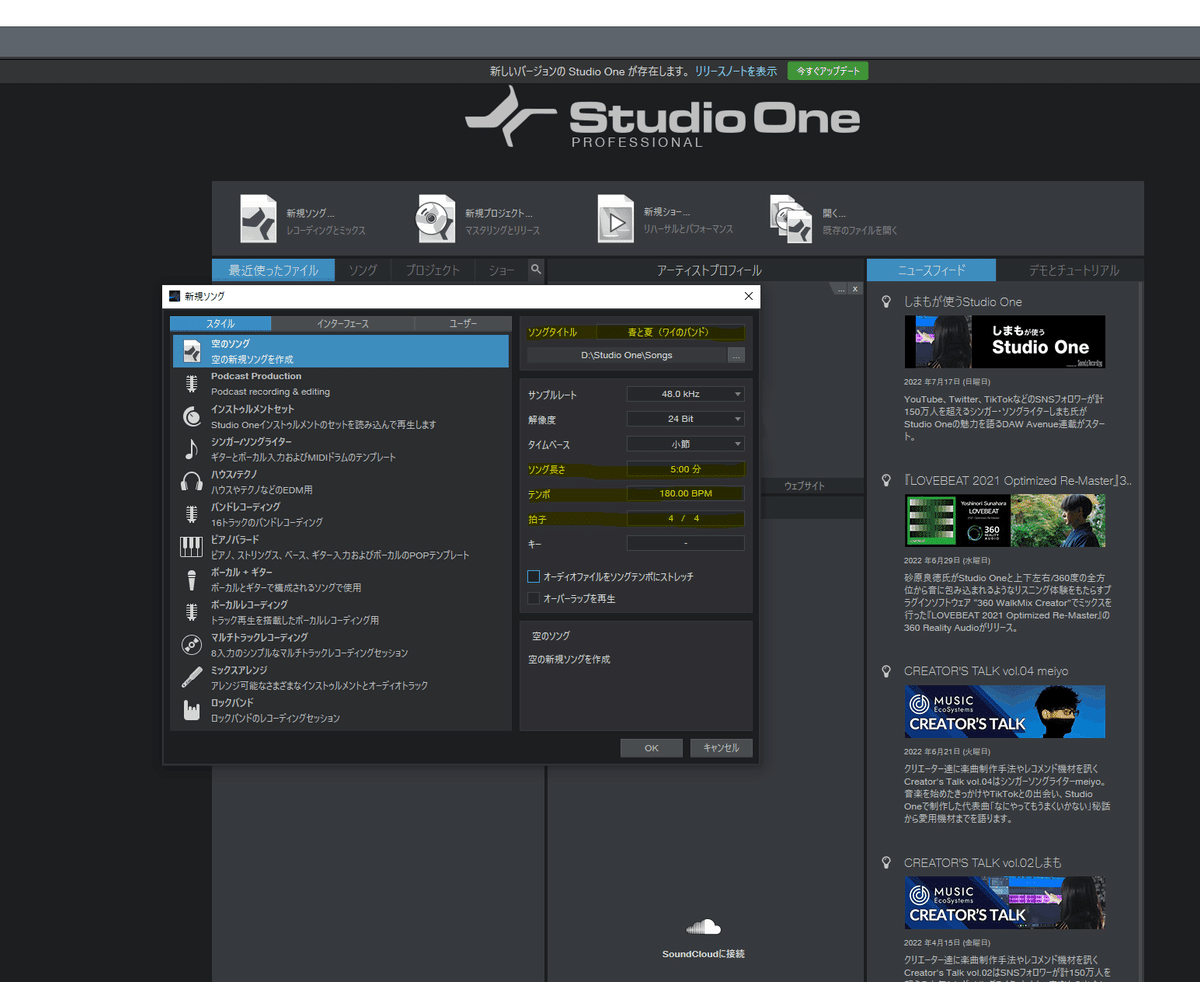Toggle the オーバーラップを再生 checkbox
Image resolution: width=1200 pixels, height=982 pixels.
534,598
